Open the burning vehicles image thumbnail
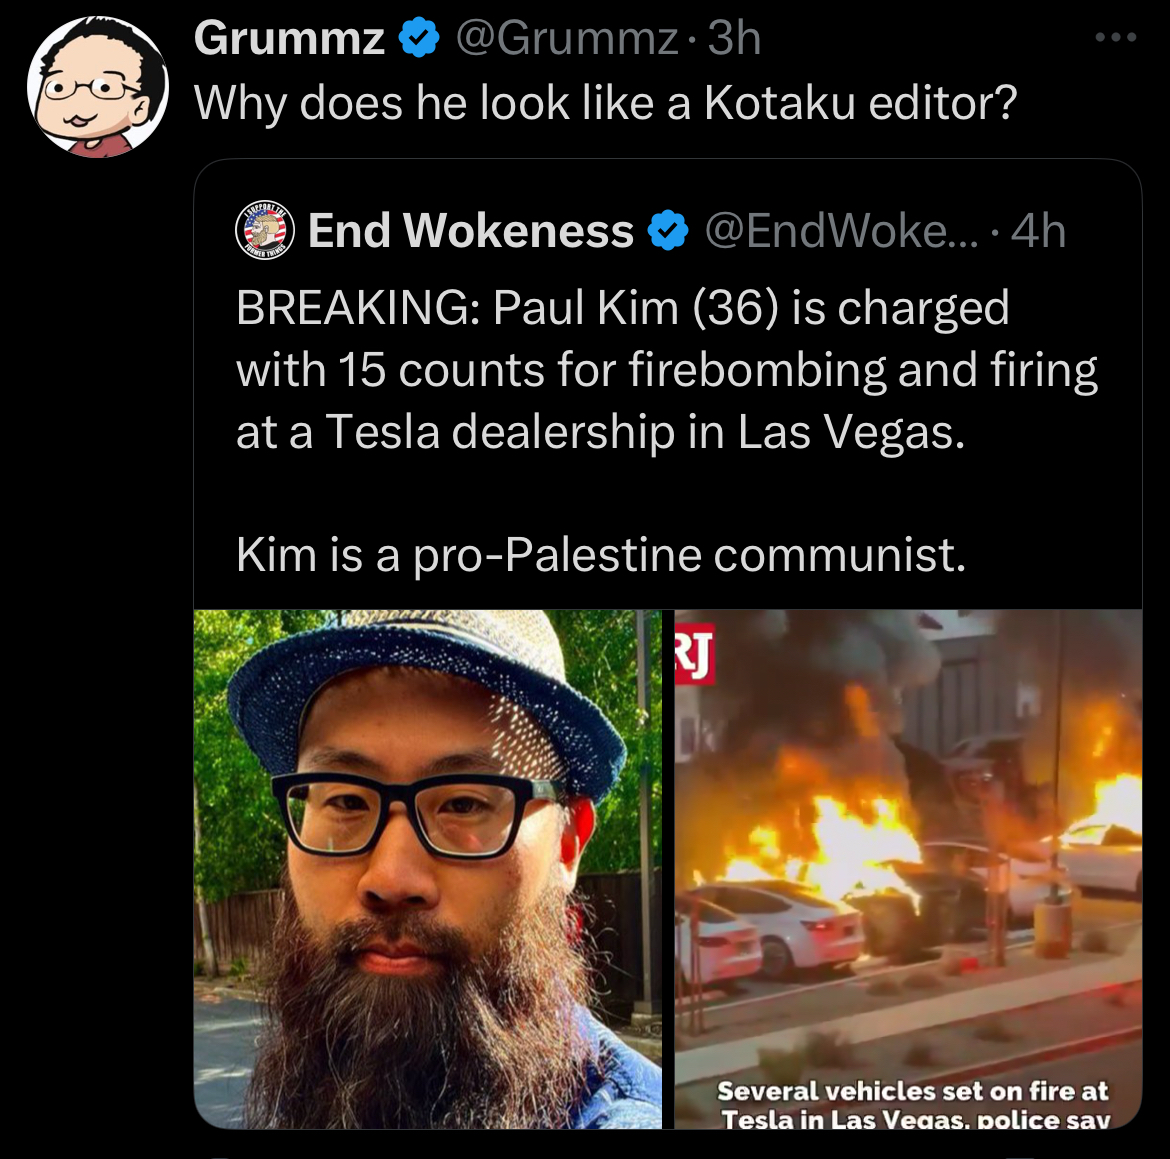The height and width of the screenshot is (1159, 1170). [908, 869]
